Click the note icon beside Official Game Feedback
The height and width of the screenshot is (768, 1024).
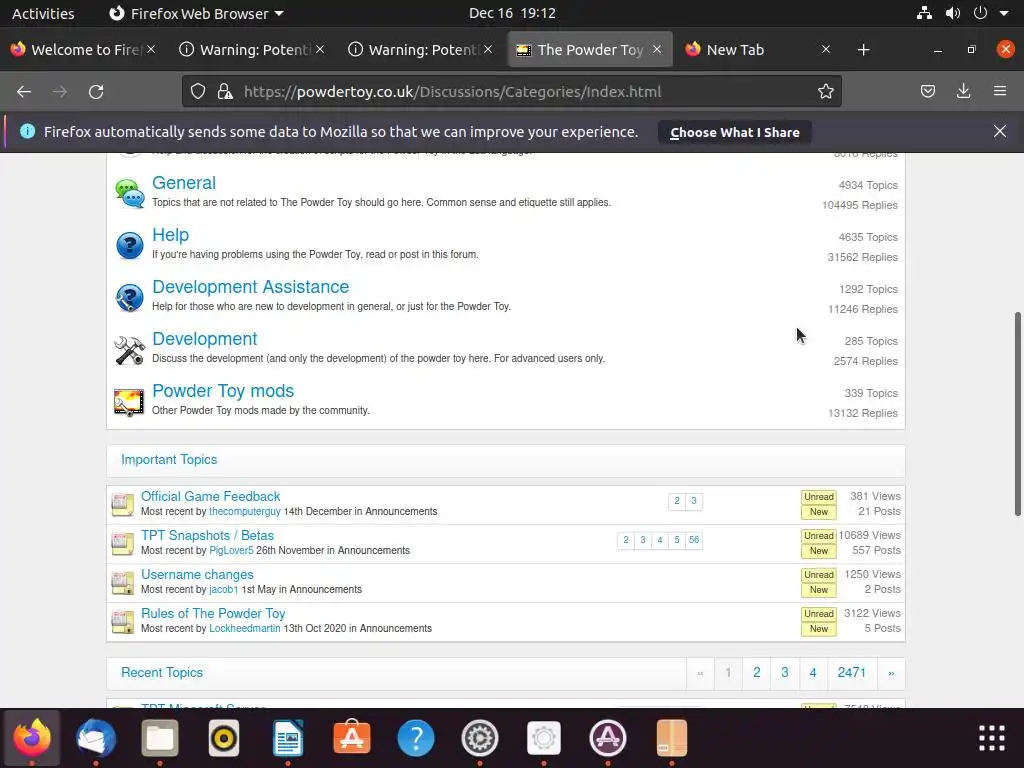122,504
